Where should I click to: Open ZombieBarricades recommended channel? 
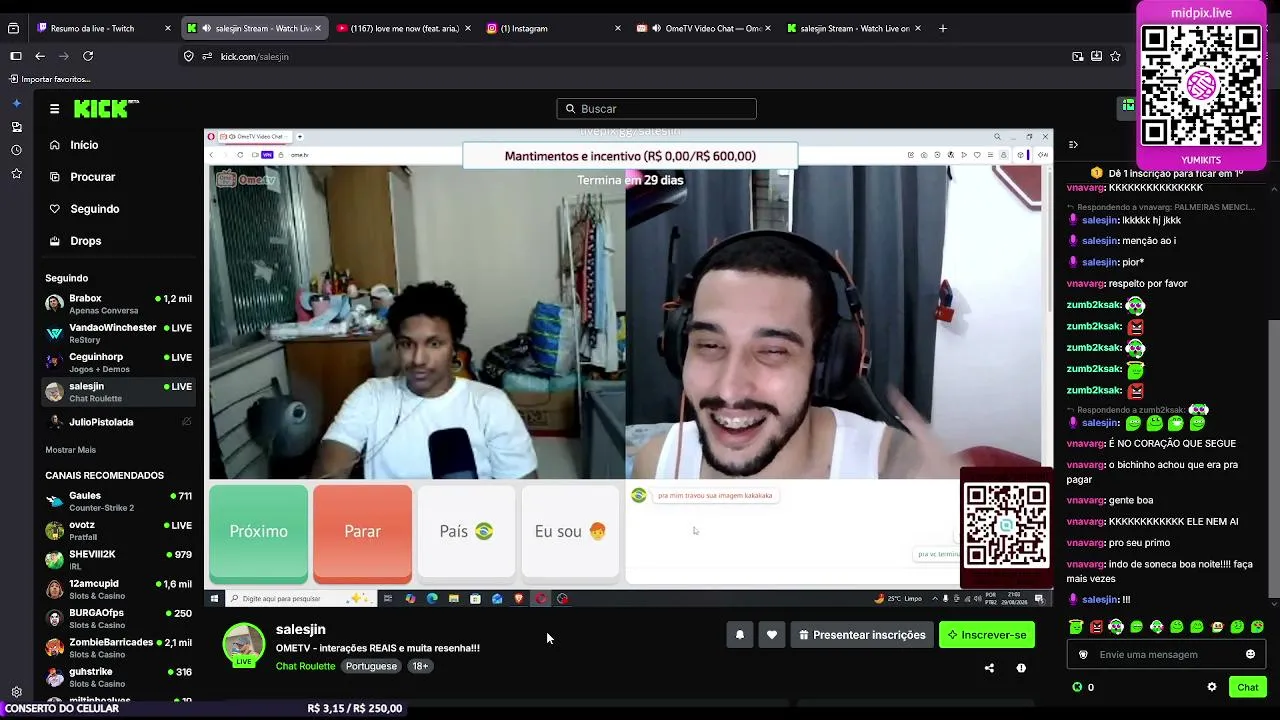tap(118, 648)
